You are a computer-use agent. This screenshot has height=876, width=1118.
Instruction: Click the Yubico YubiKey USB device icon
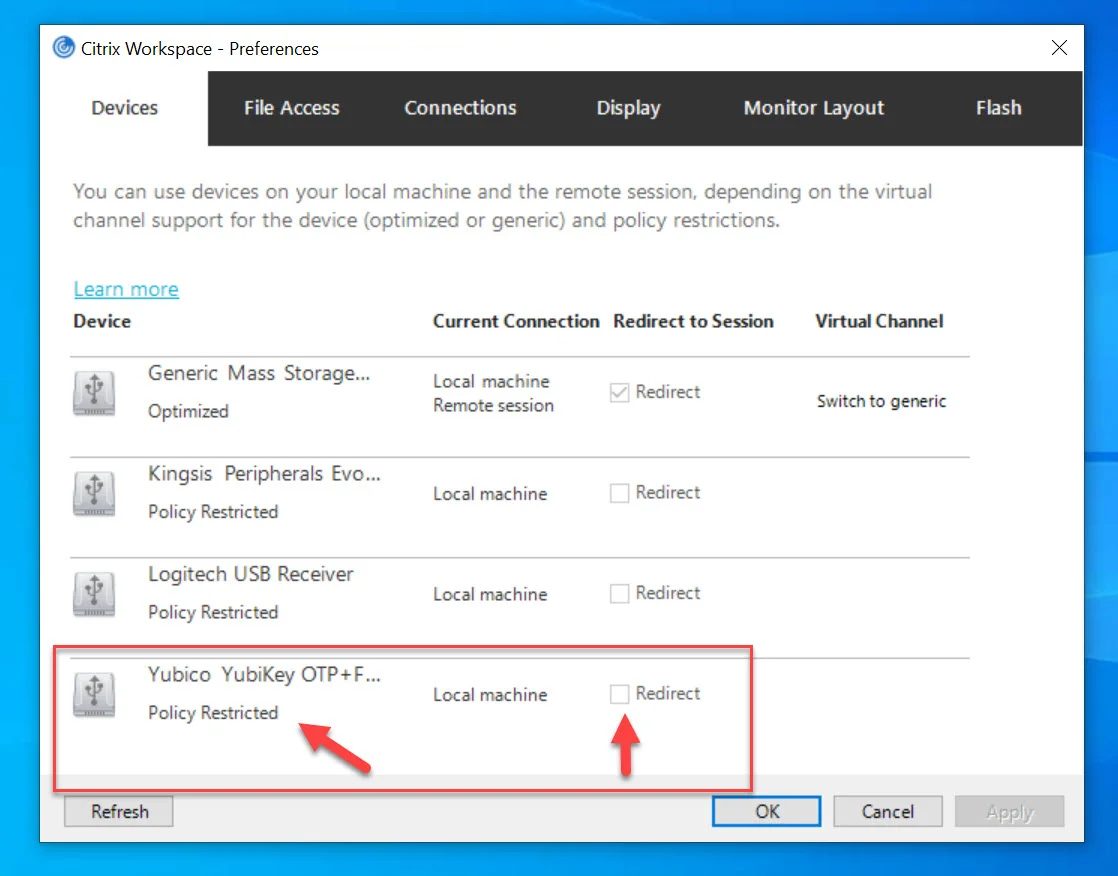[94, 694]
